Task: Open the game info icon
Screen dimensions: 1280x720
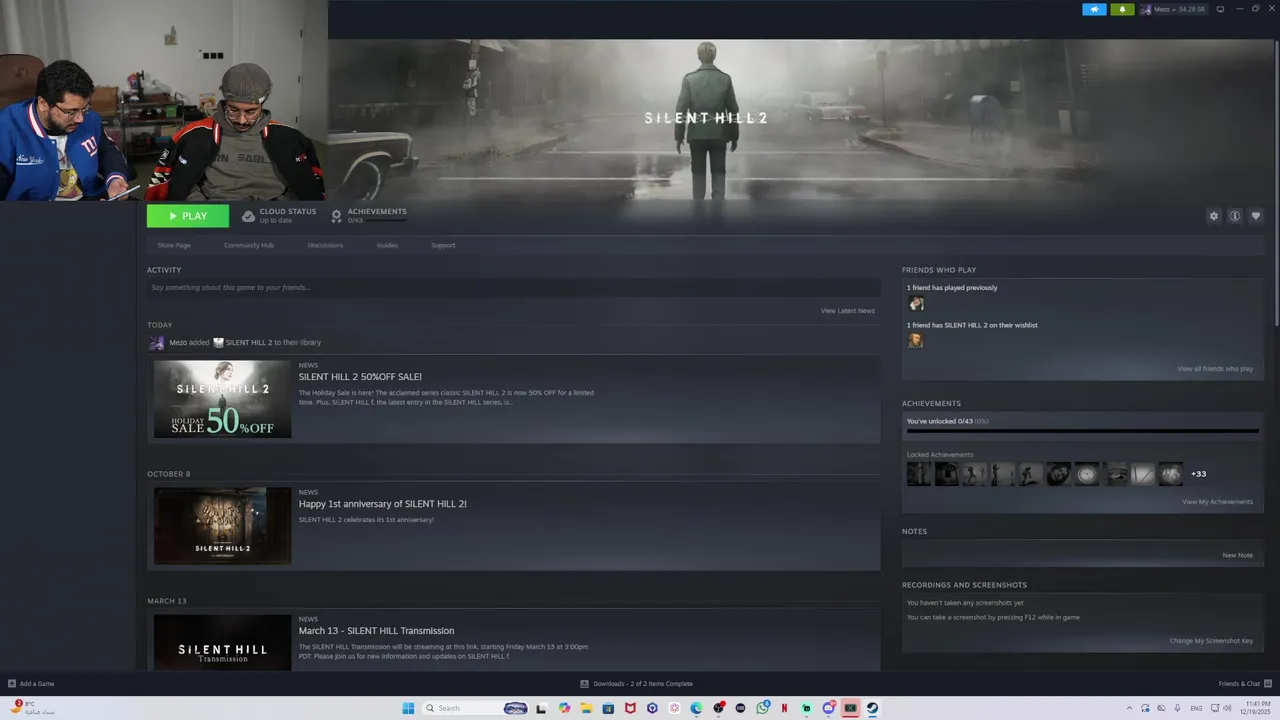Action: pyautogui.click(x=1235, y=216)
